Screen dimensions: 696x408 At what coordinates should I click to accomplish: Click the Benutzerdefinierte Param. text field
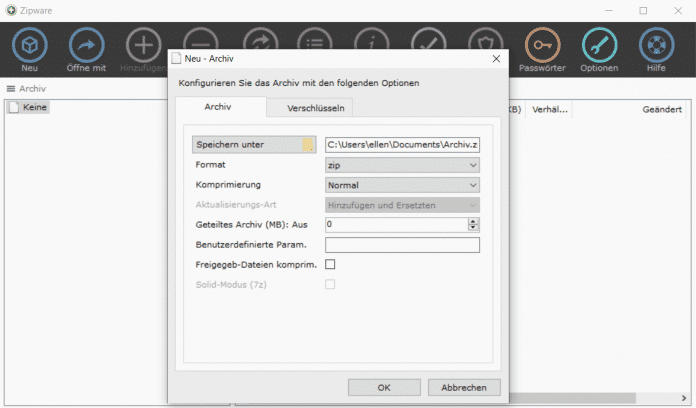click(x=402, y=245)
